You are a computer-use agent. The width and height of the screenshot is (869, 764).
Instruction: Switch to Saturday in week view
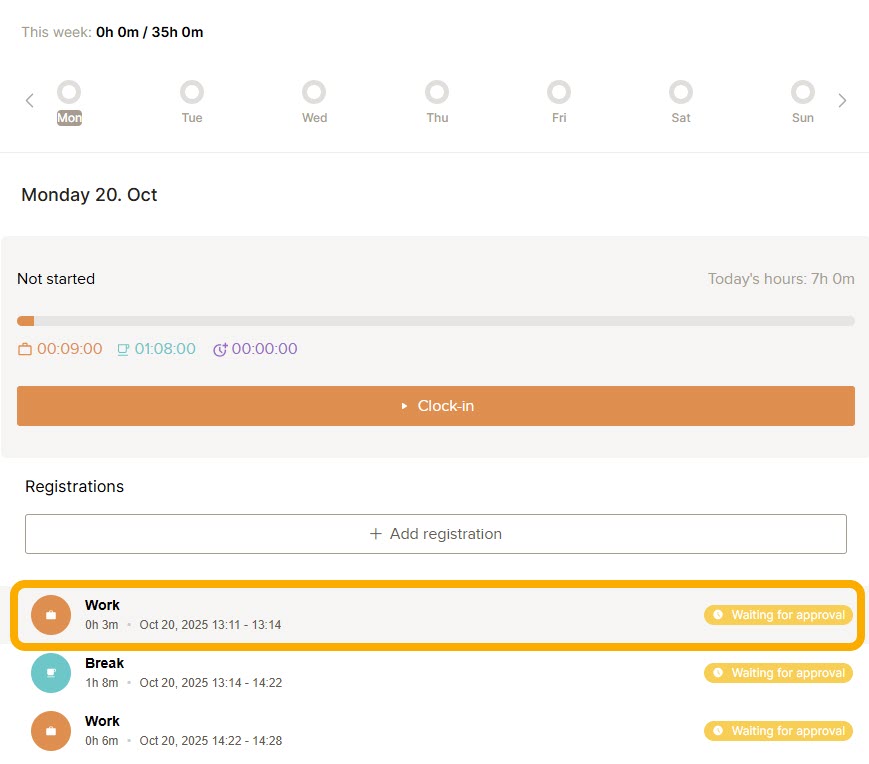[x=681, y=93]
